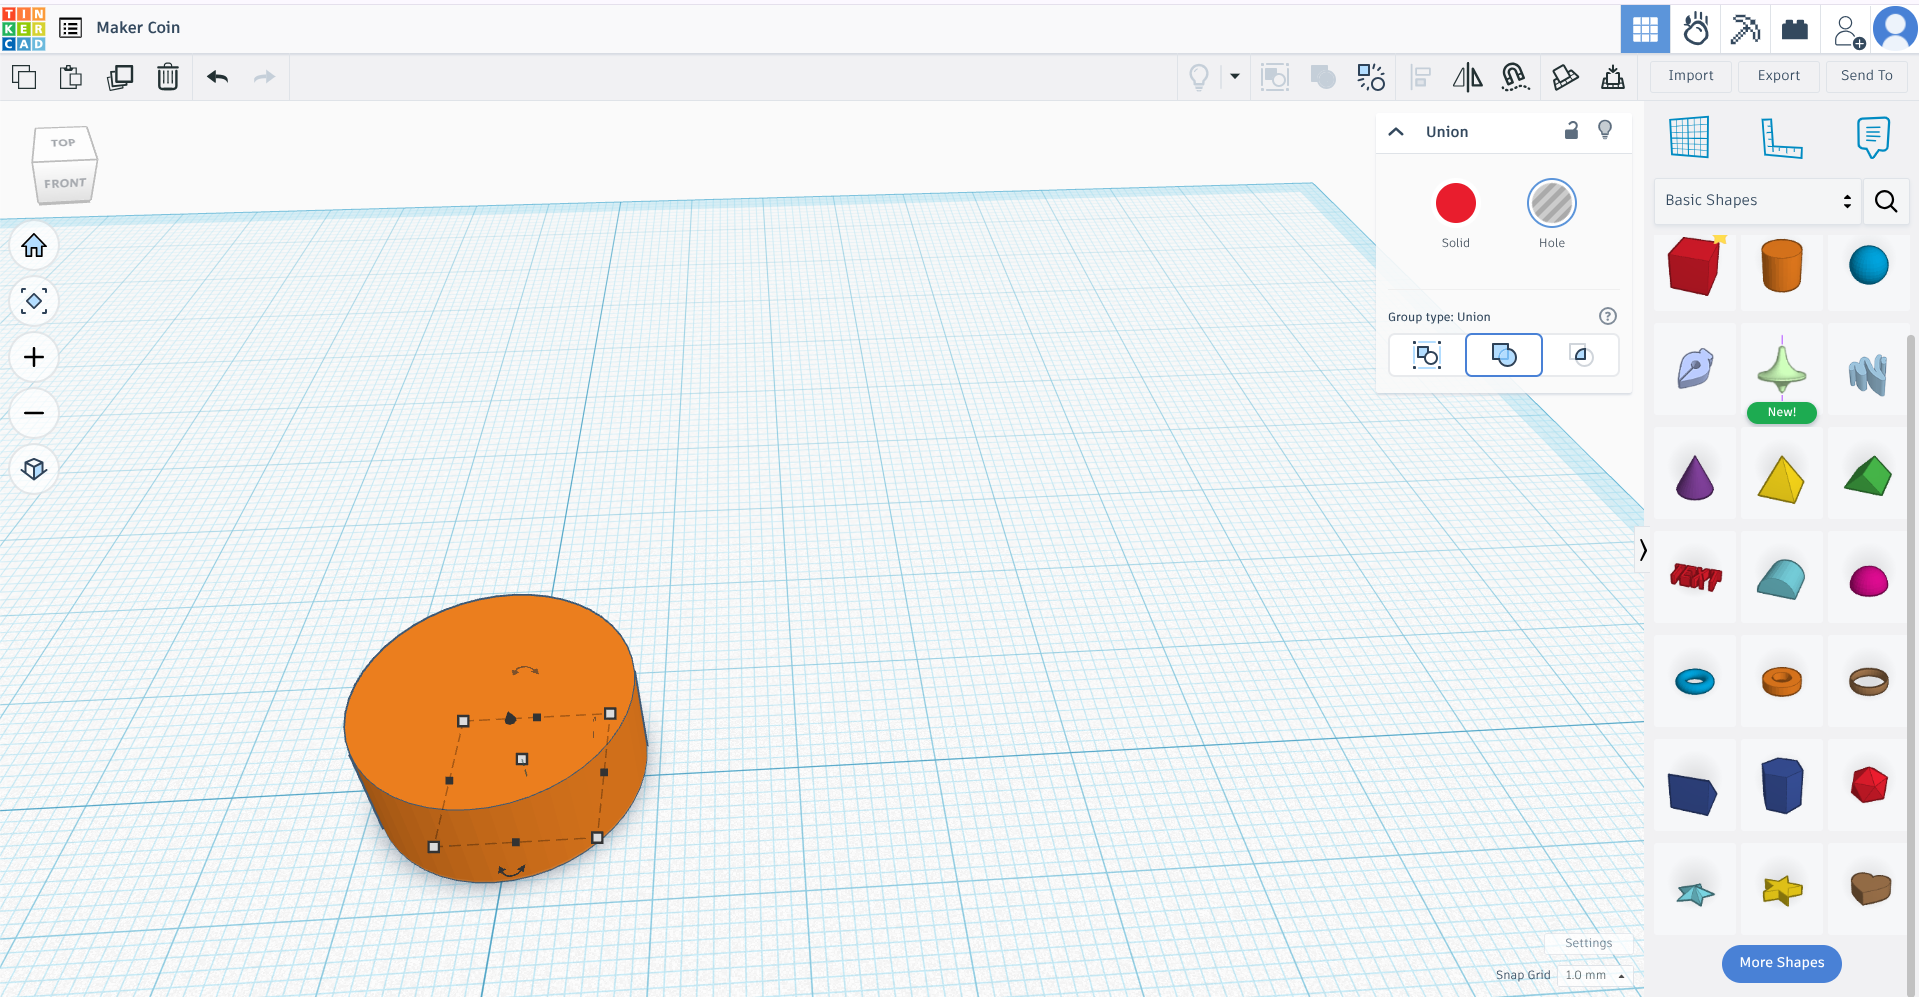The image size is (1919, 997).
Task: Click the Send To button
Action: tap(1867, 76)
